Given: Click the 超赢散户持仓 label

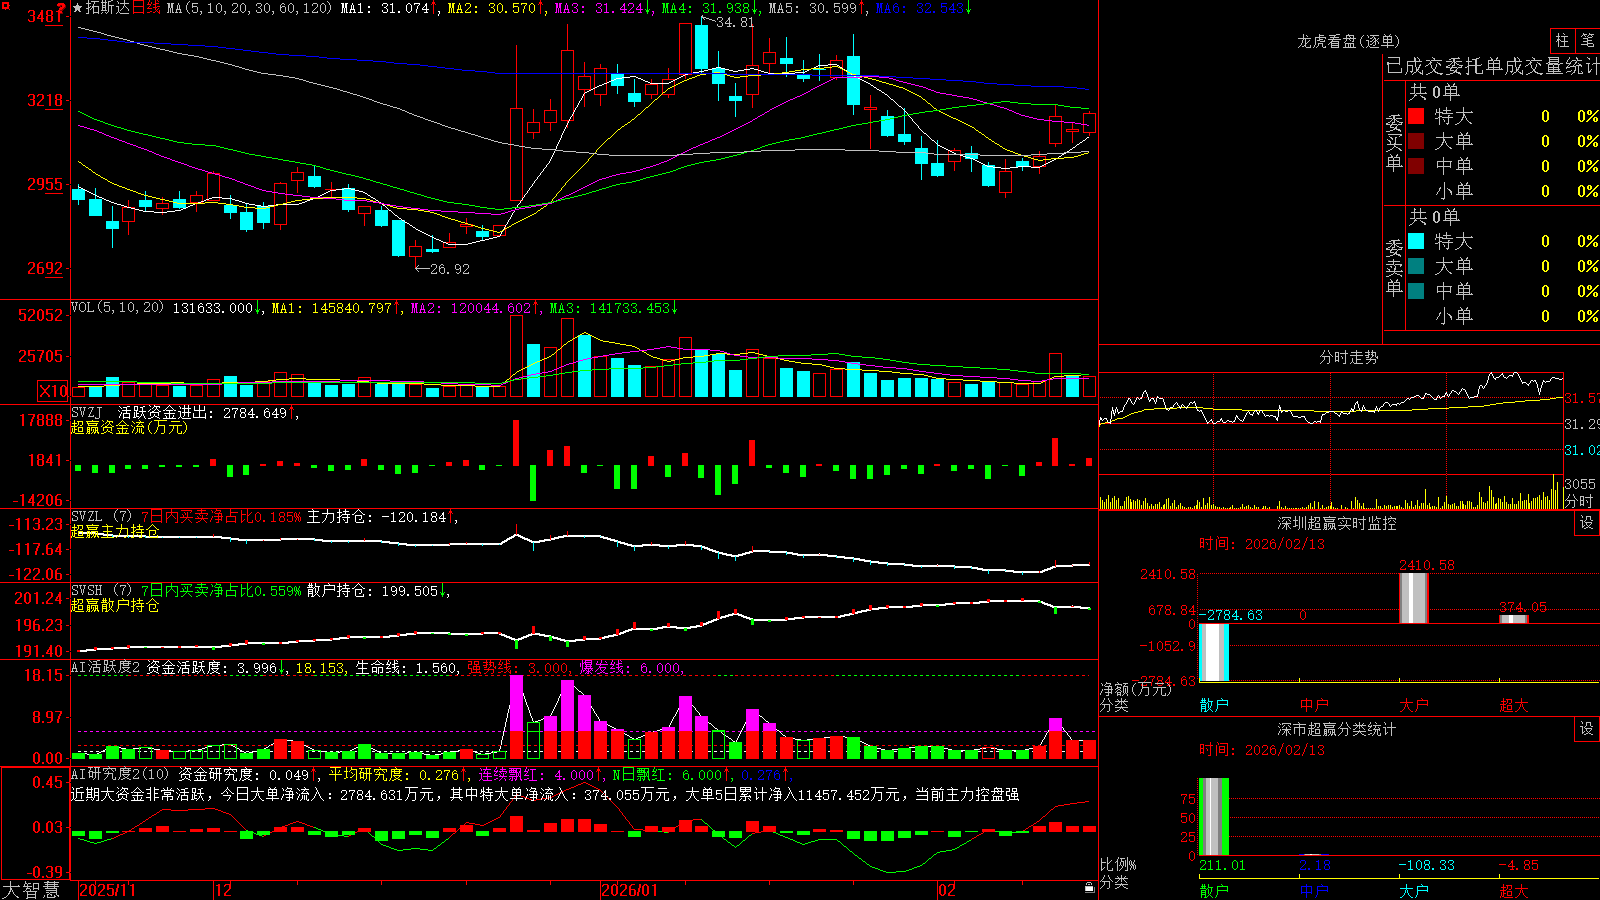Looking at the screenshot, I should 115,605.
